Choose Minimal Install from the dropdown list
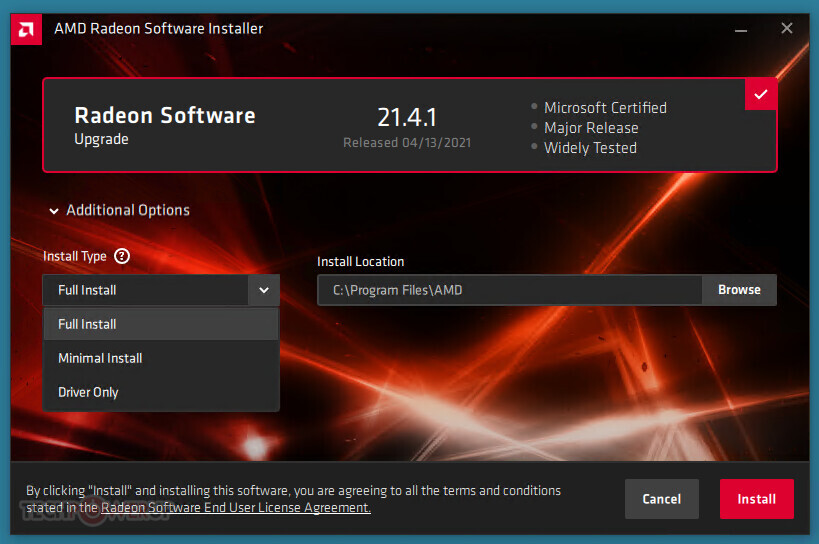Viewport: 819px width, 544px height. [161, 358]
